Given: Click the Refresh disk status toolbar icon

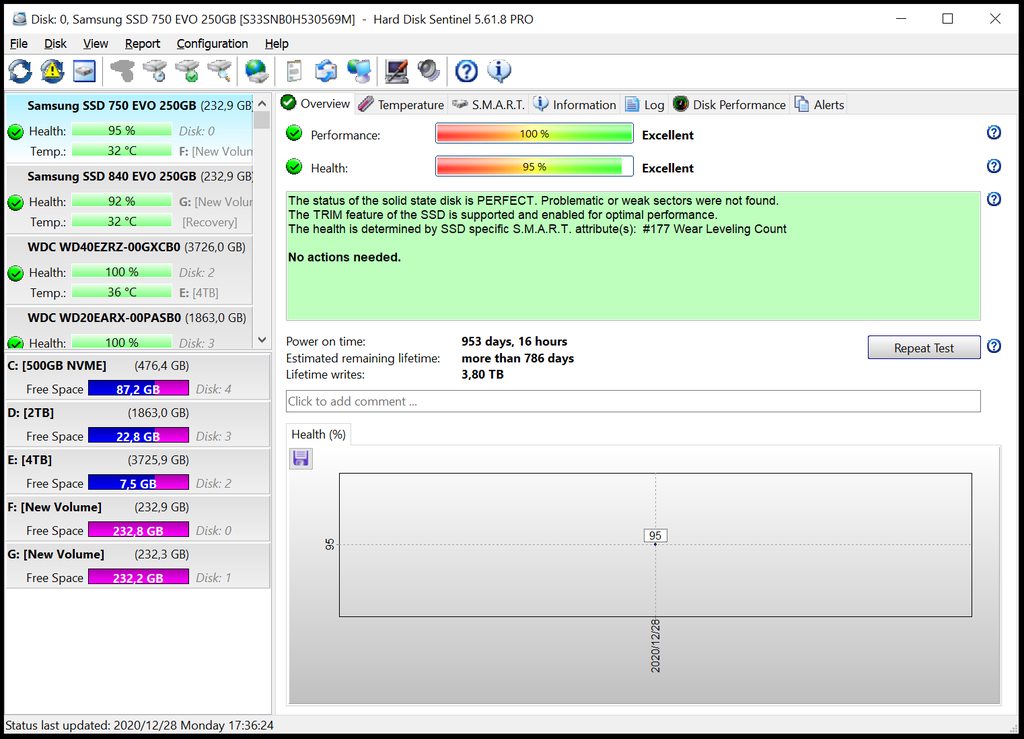Looking at the screenshot, I should [x=20, y=71].
